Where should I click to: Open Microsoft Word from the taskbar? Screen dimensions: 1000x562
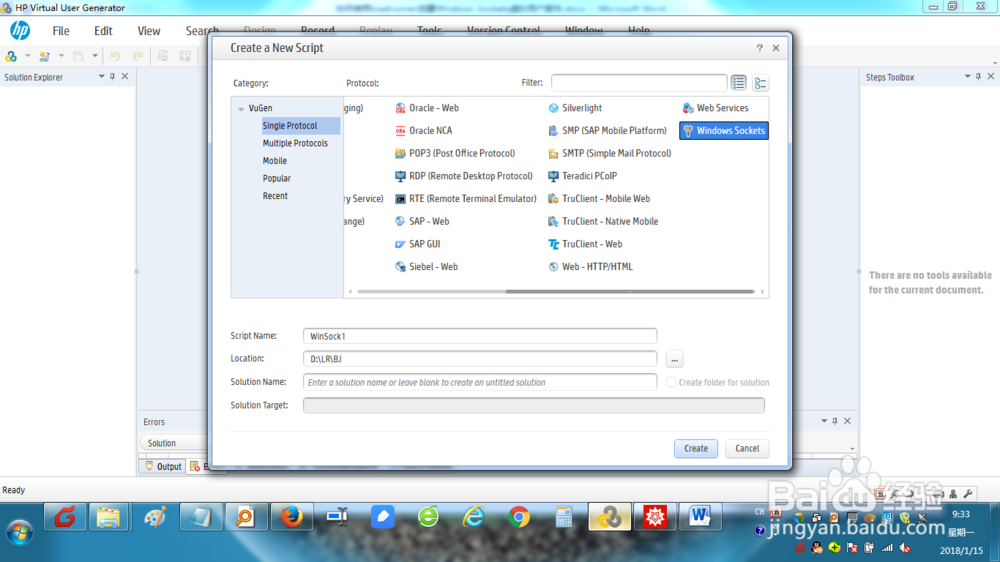(x=700, y=517)
